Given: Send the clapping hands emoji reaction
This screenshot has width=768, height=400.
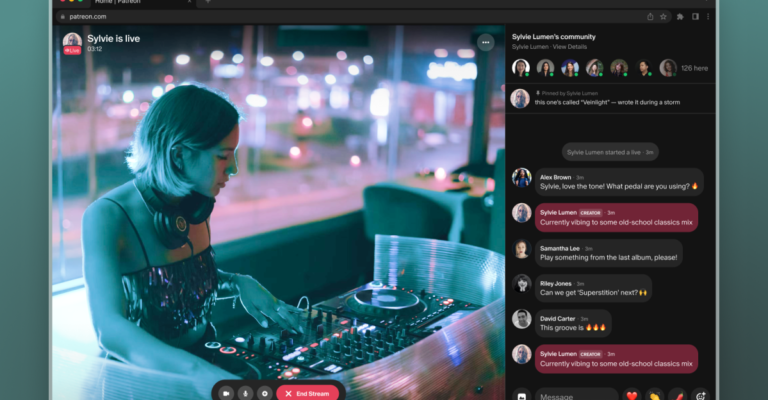Looking at the screenshot, I should (654, 395).
